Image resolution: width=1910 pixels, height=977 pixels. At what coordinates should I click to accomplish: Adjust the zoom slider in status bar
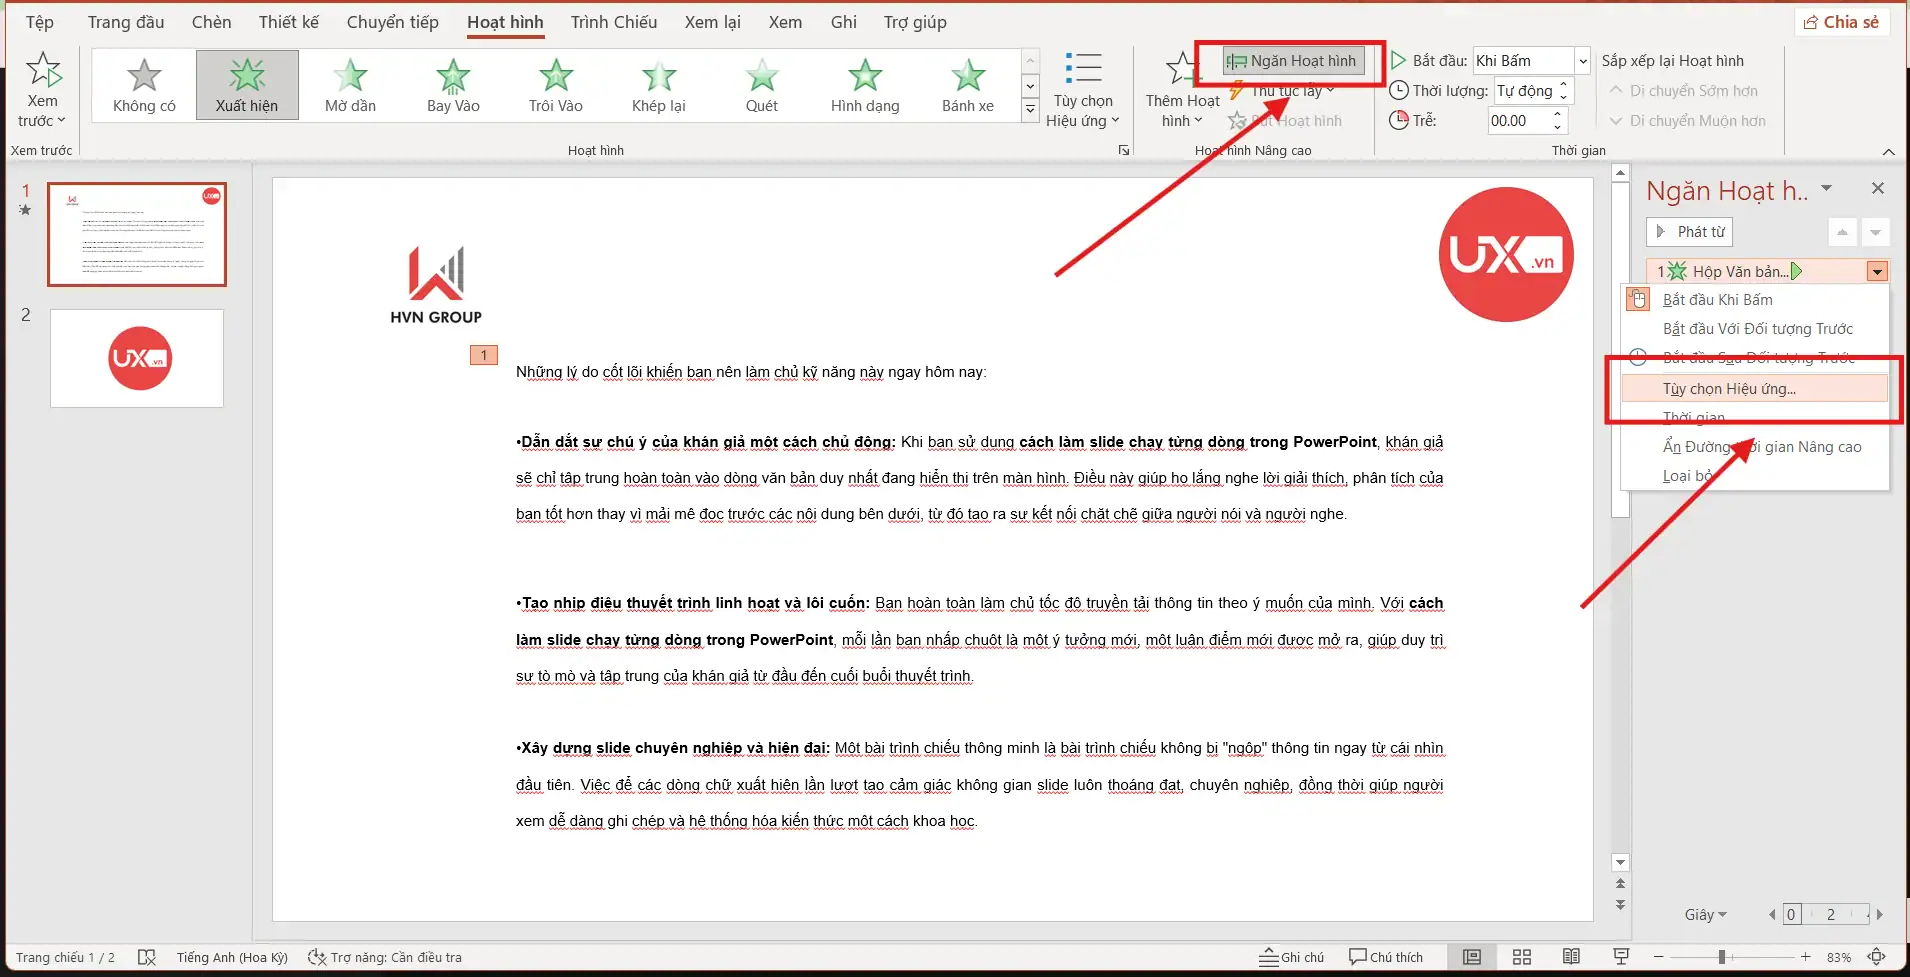pyautogui.click(x=1723, y=957)
